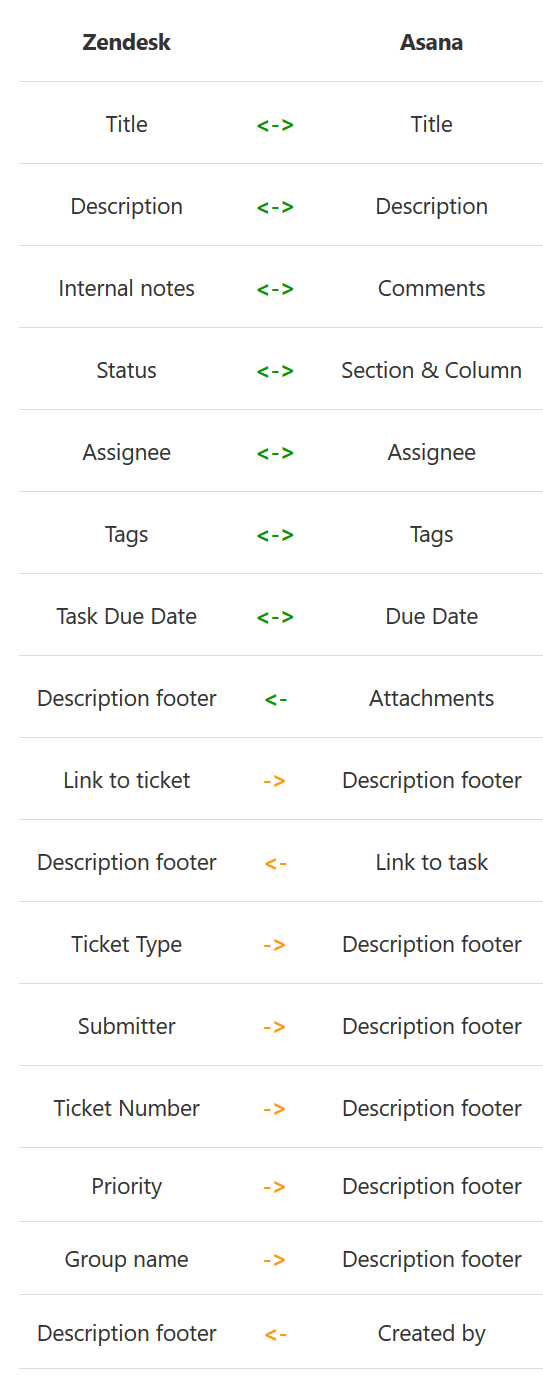Click the Zendesk column header
This screenshot has width=543, height=1380.
coord(127,42)
